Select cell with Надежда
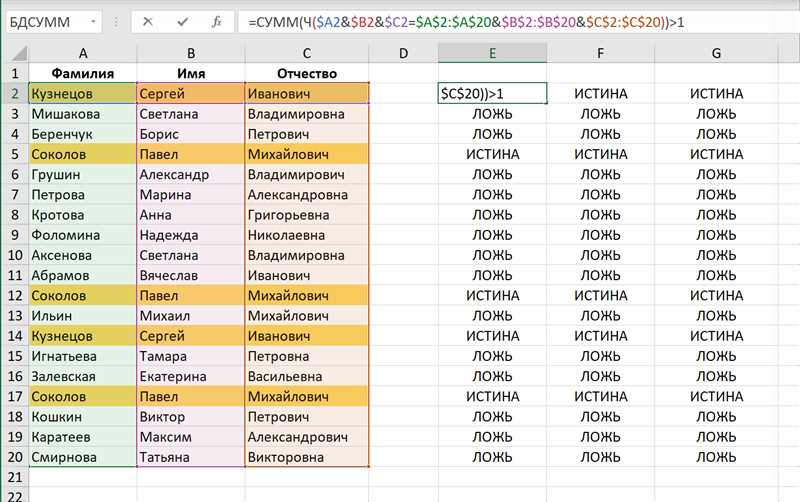800x502 pixels. click(x=191, y=235)
